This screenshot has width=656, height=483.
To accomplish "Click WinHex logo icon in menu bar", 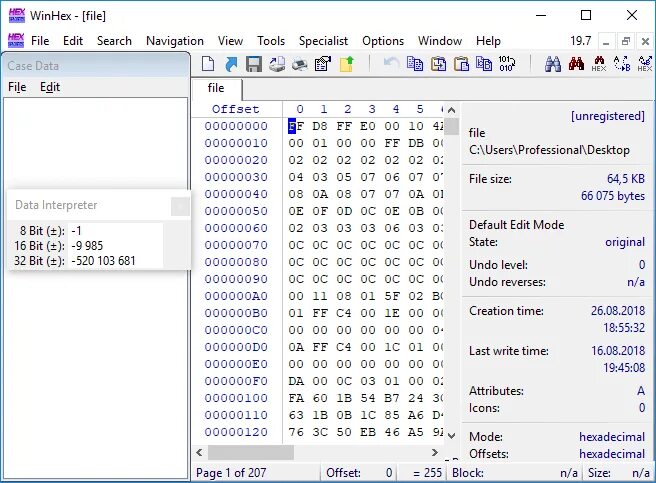I will click(x=16, y=40).
